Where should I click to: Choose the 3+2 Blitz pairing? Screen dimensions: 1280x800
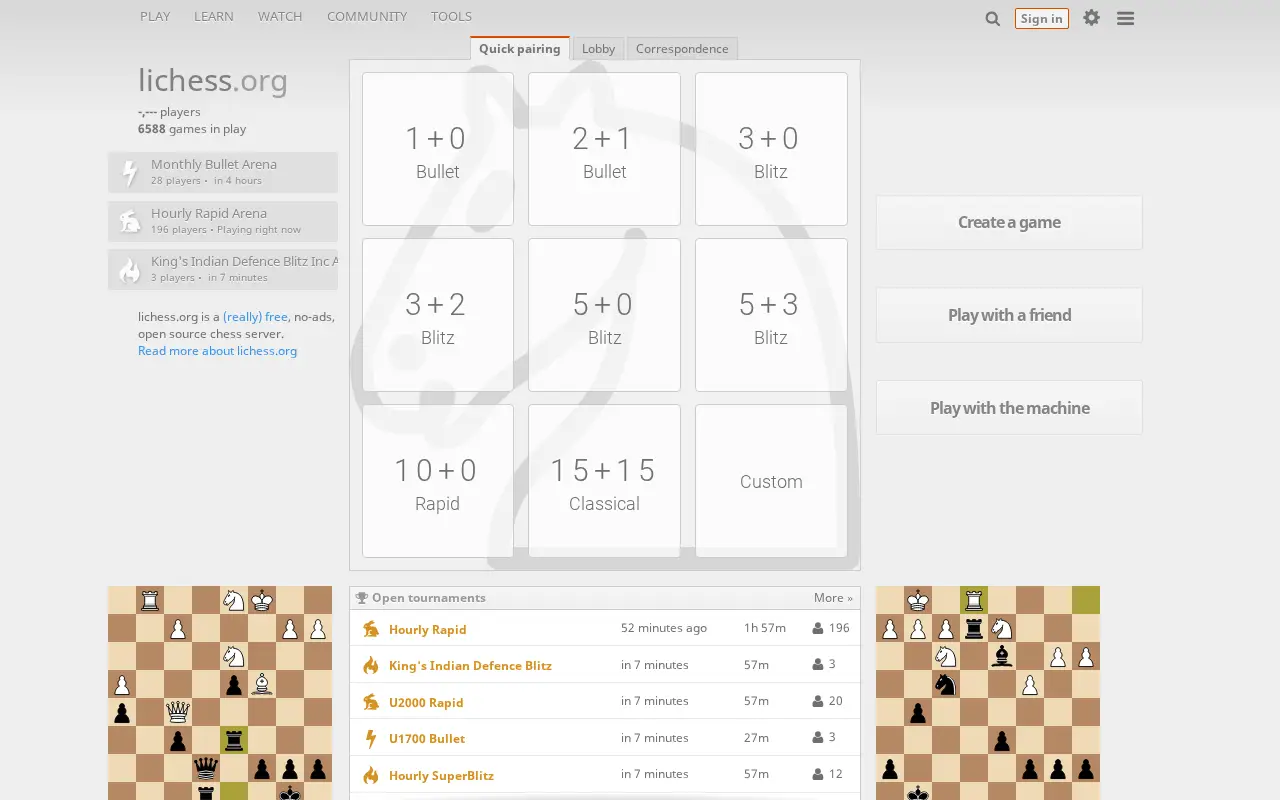pos(438,315)
